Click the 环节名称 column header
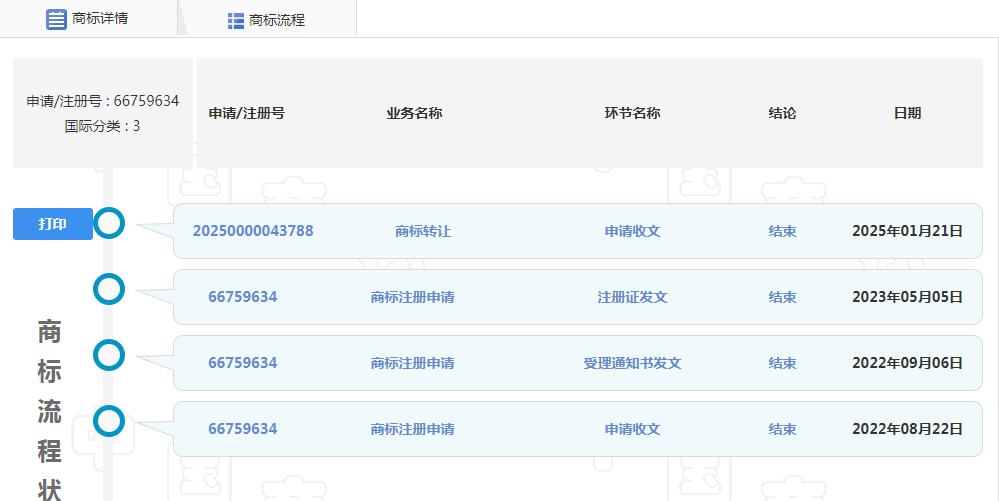 click(632, 113)
